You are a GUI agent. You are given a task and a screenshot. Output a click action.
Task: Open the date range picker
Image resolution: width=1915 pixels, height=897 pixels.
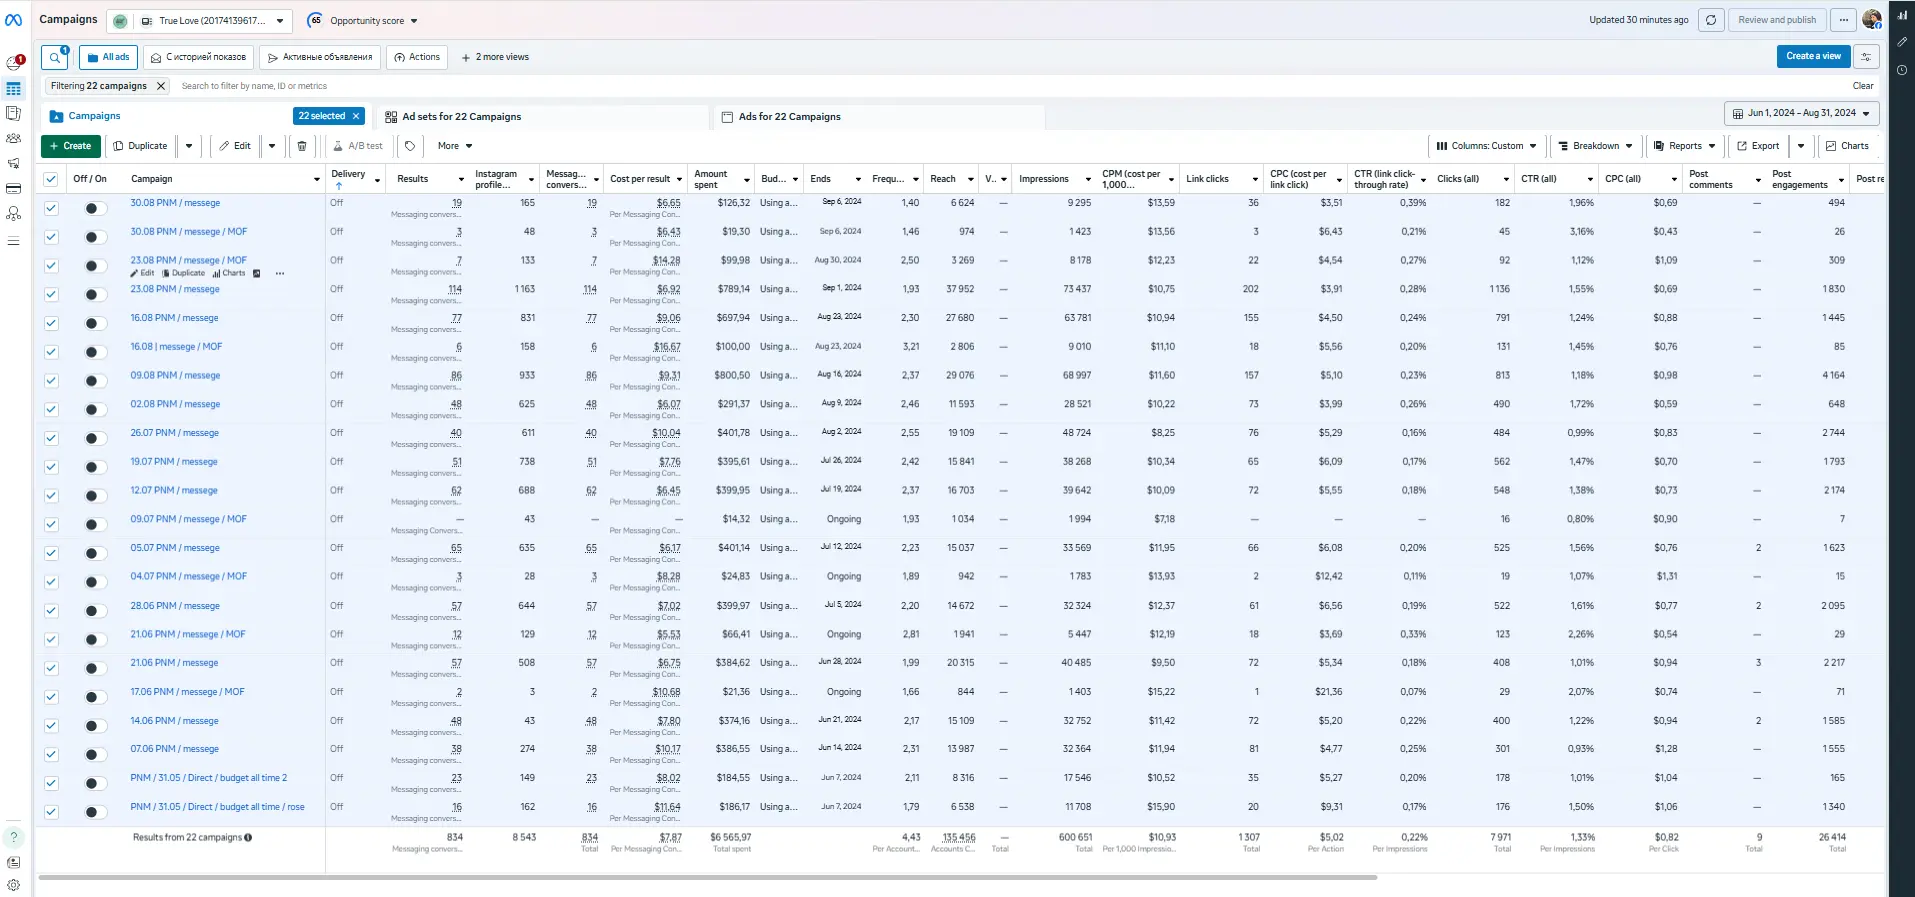click(1801, 113)
